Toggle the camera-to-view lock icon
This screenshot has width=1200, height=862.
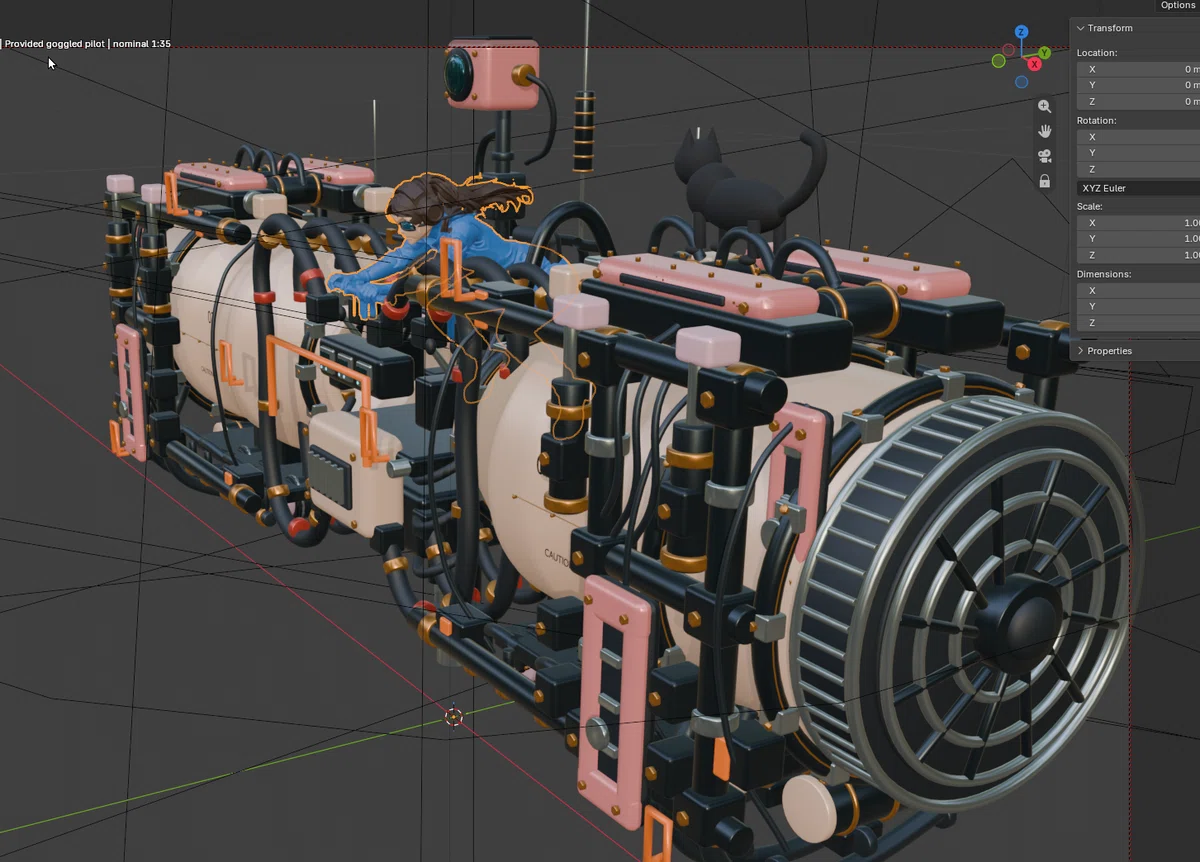(1045, 181)
